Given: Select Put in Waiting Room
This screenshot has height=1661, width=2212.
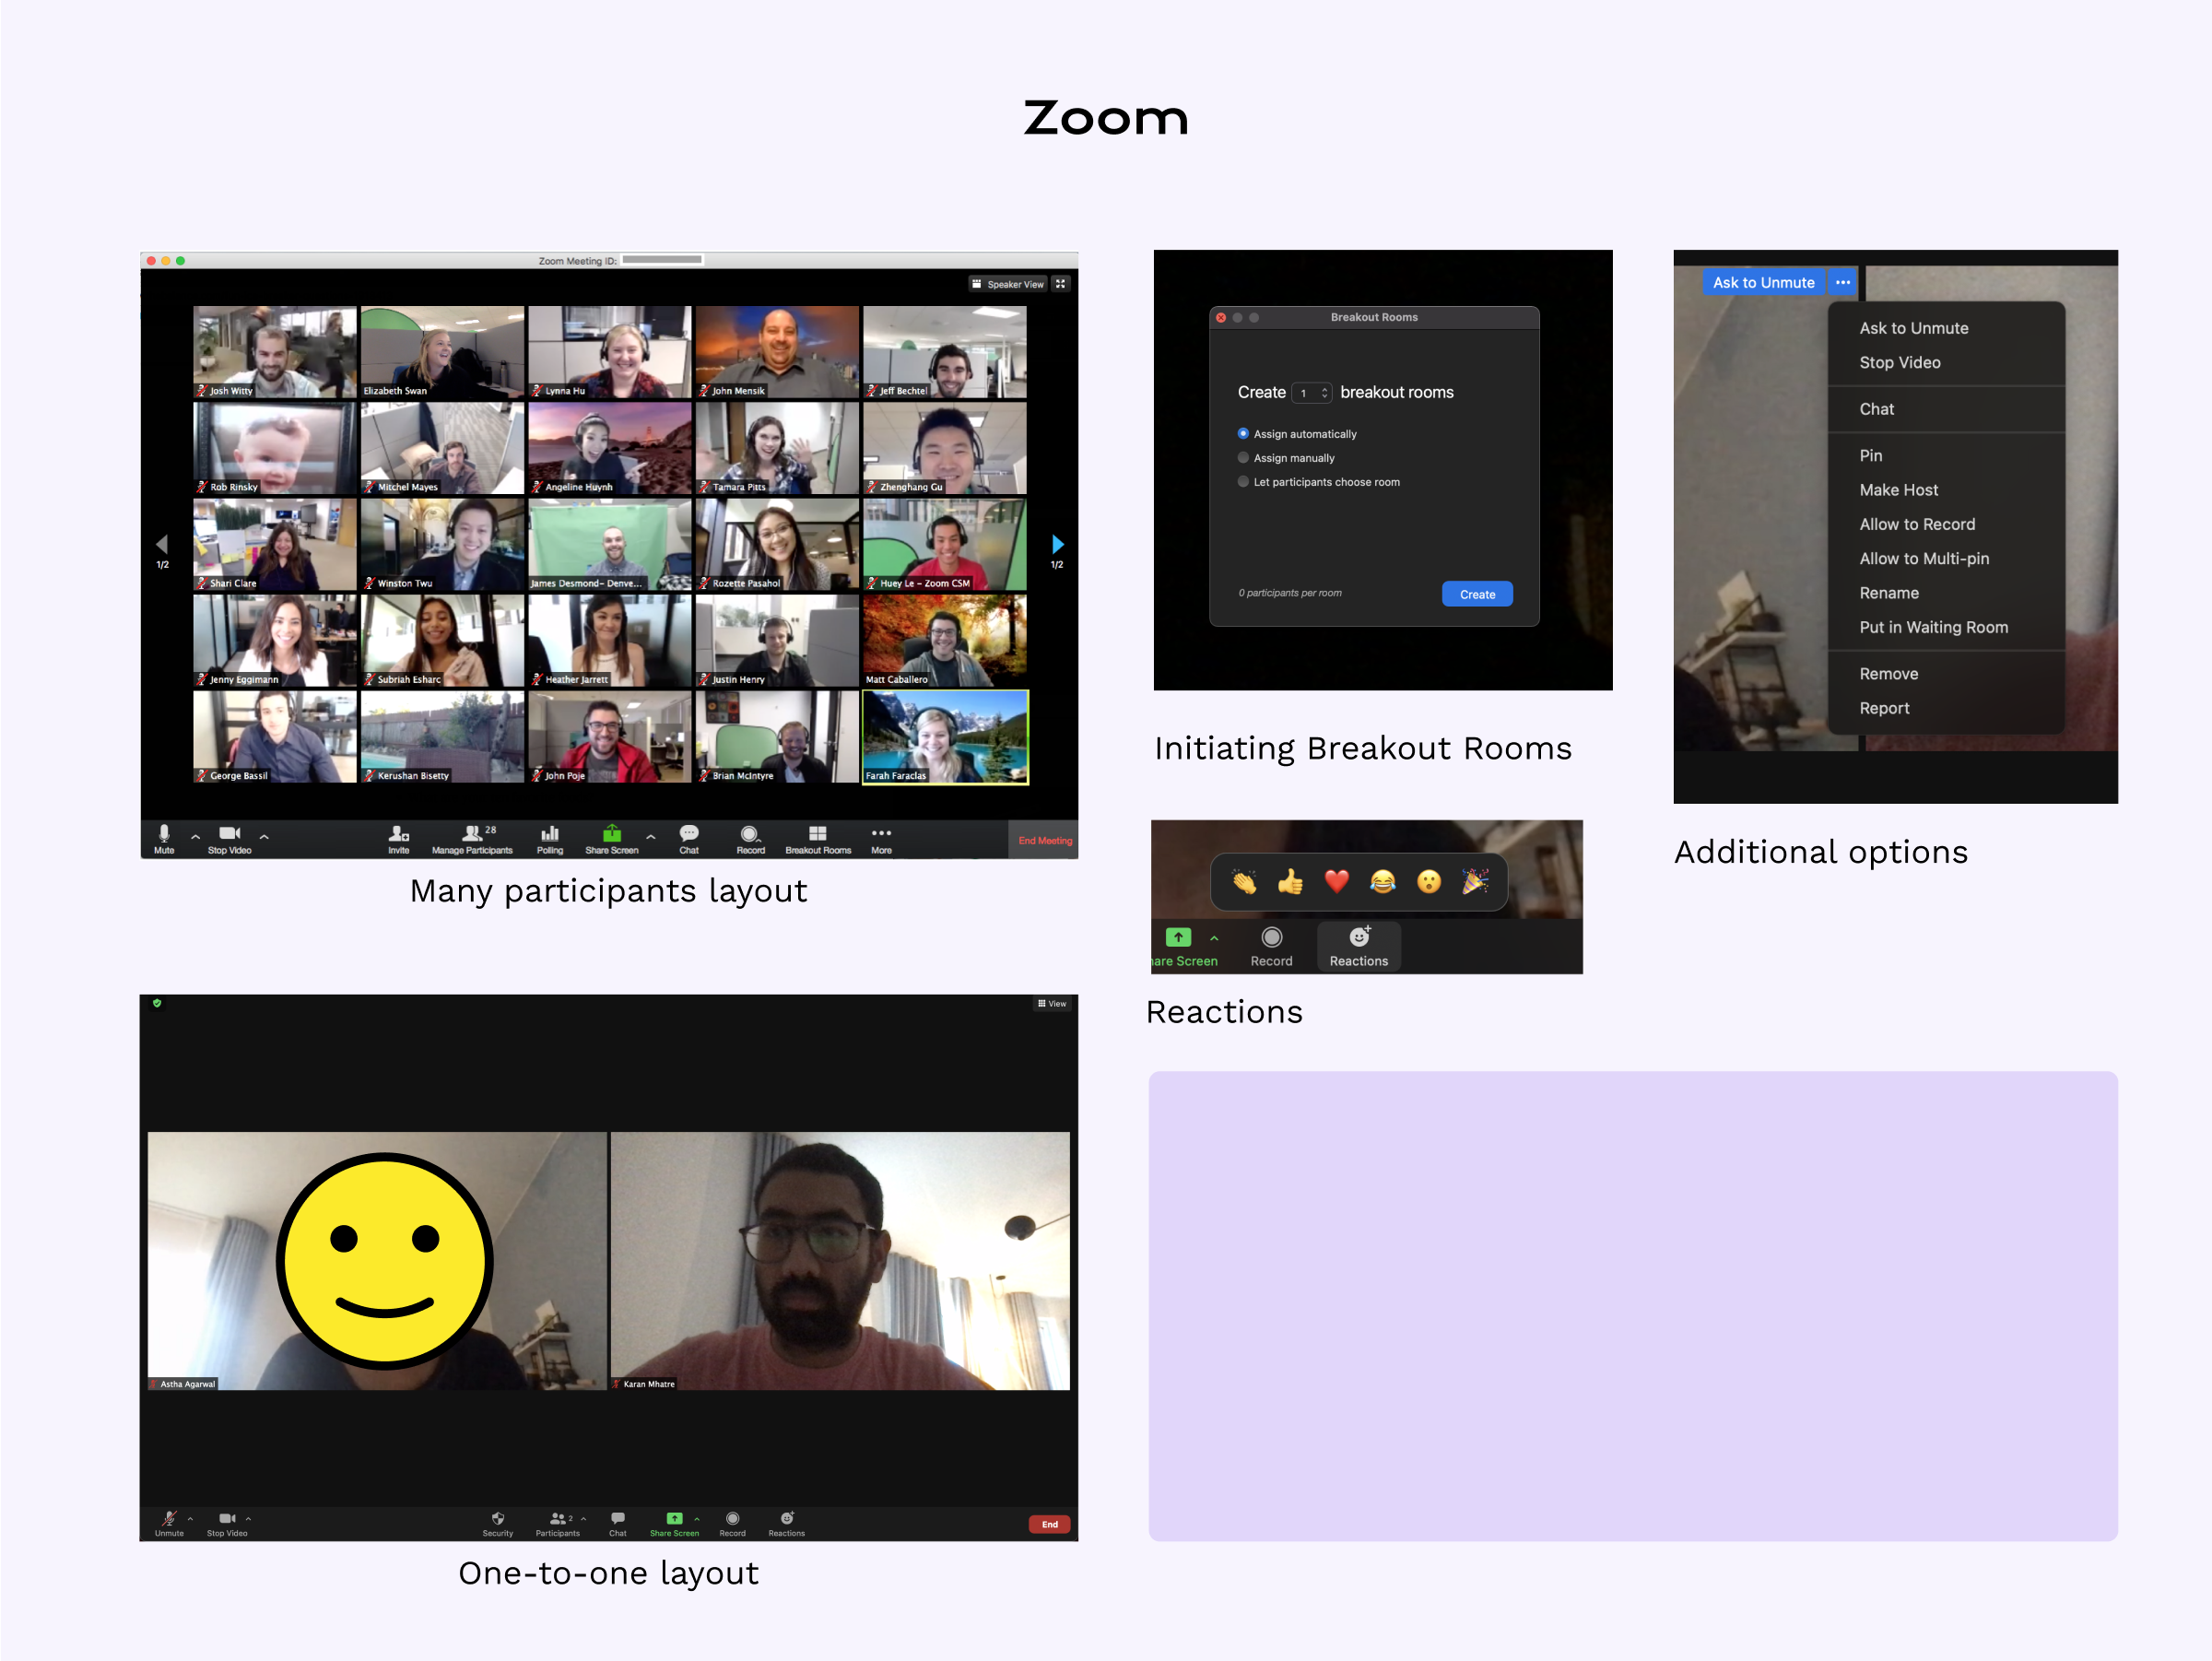Looking at the screenshot, I should pos(1933,627).
